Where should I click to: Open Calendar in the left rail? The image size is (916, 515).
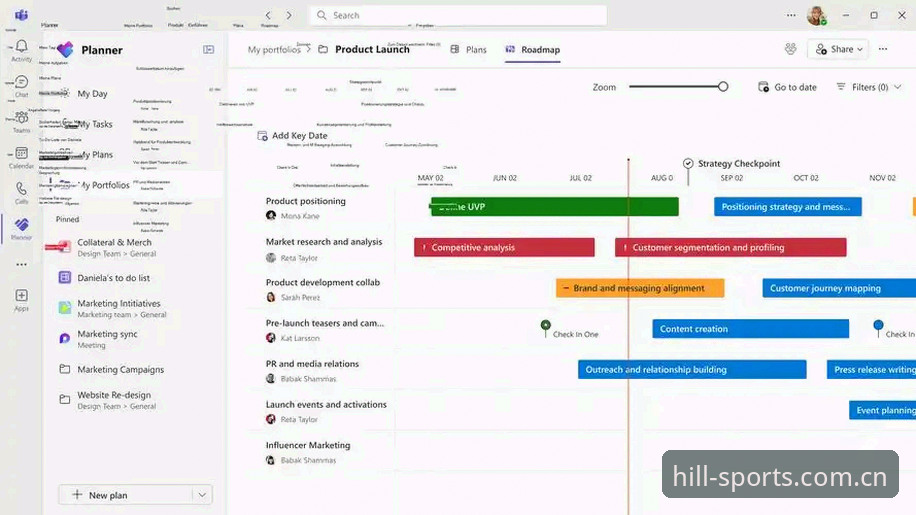22,154
